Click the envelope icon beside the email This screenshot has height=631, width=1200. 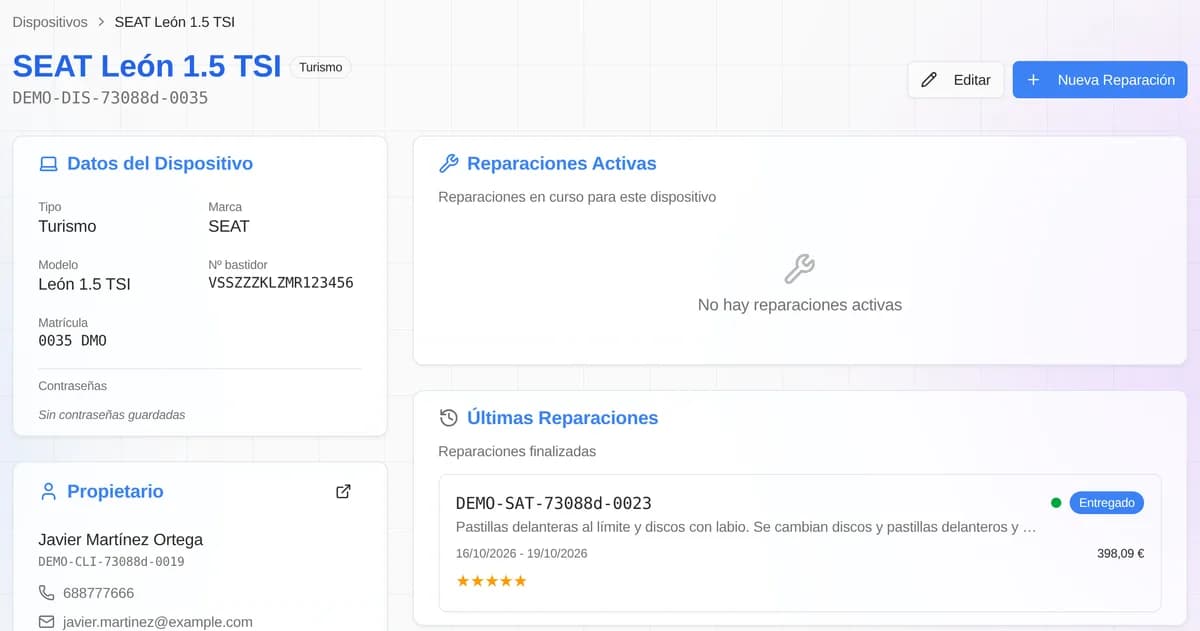pos(46,622)
